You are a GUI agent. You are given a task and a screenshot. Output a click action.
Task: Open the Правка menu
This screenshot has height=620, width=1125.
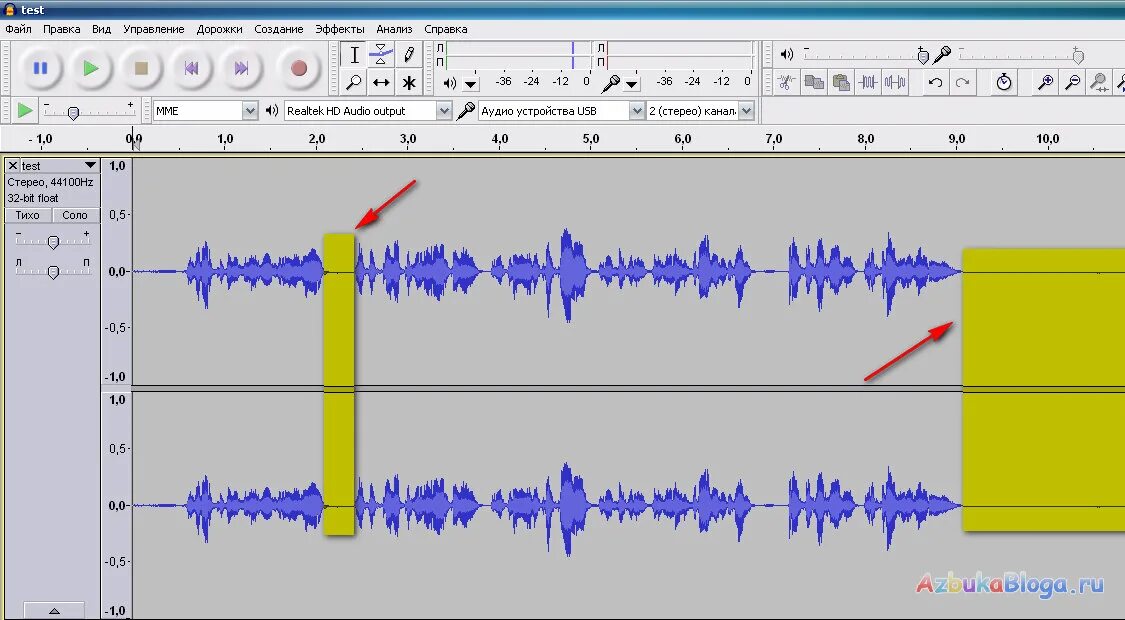coord(62,29)
